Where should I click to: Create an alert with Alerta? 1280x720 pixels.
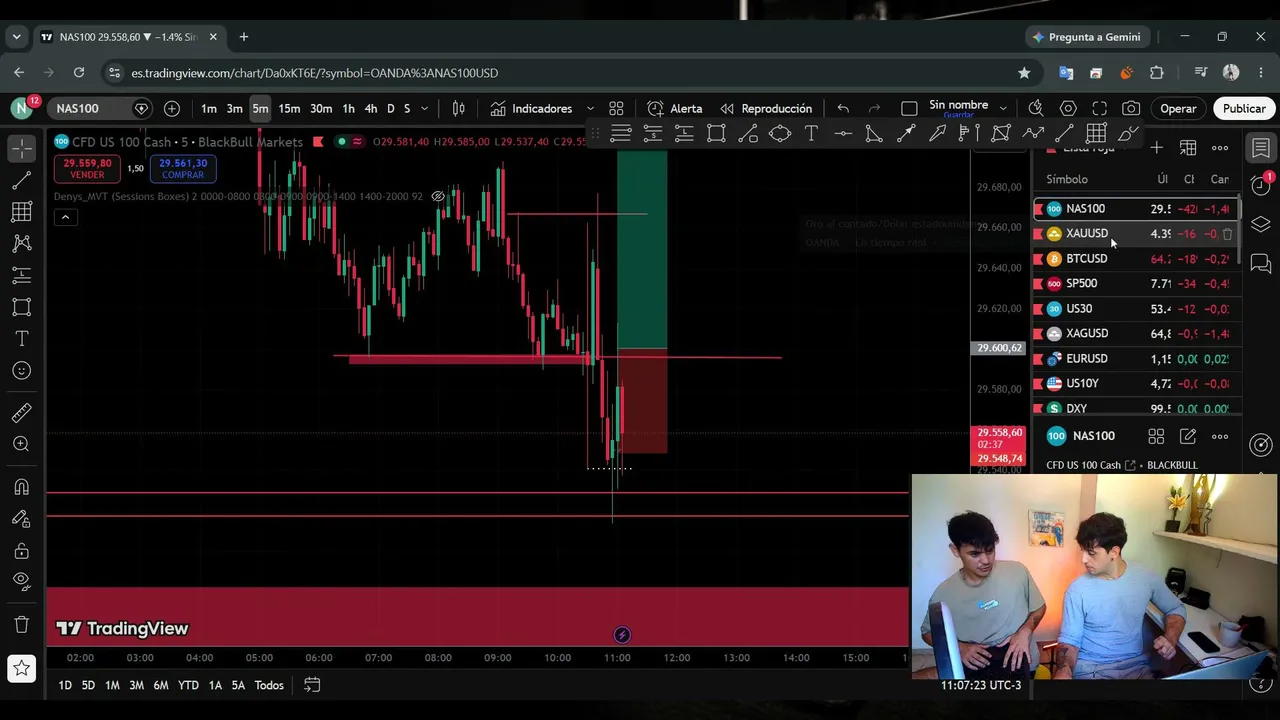(x=675, y=108)
